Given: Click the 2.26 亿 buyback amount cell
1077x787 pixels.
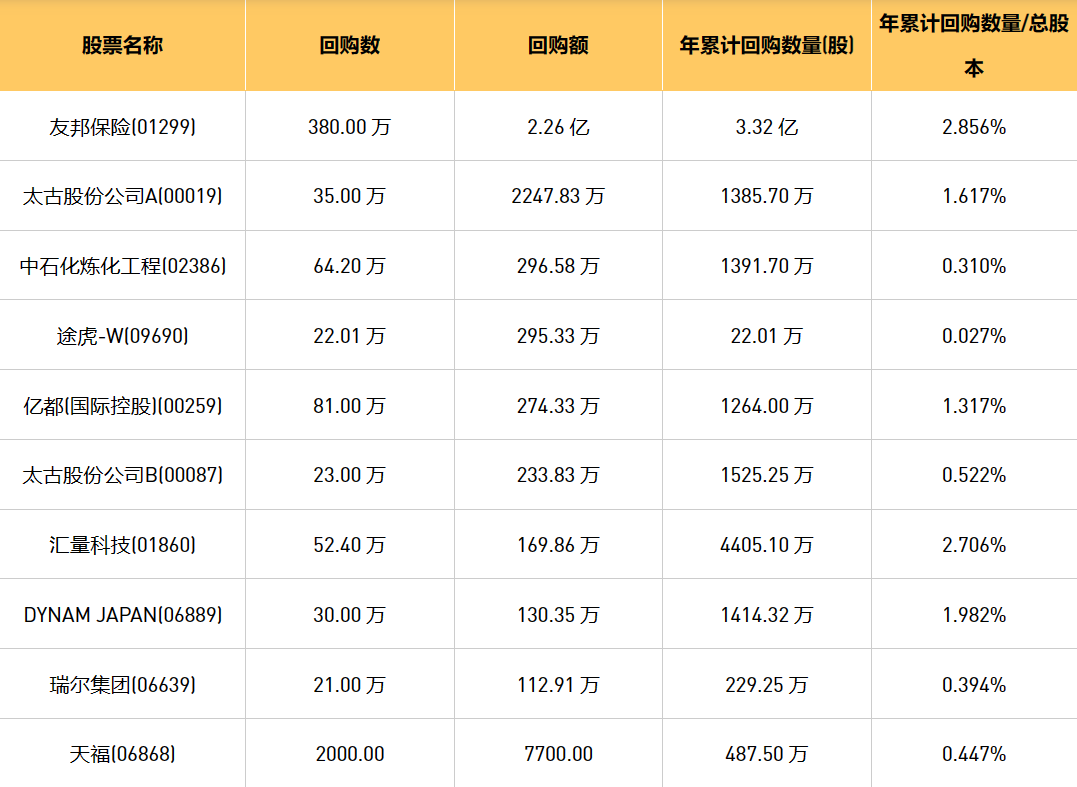Looking at the screenshot, I should [558, 127].
